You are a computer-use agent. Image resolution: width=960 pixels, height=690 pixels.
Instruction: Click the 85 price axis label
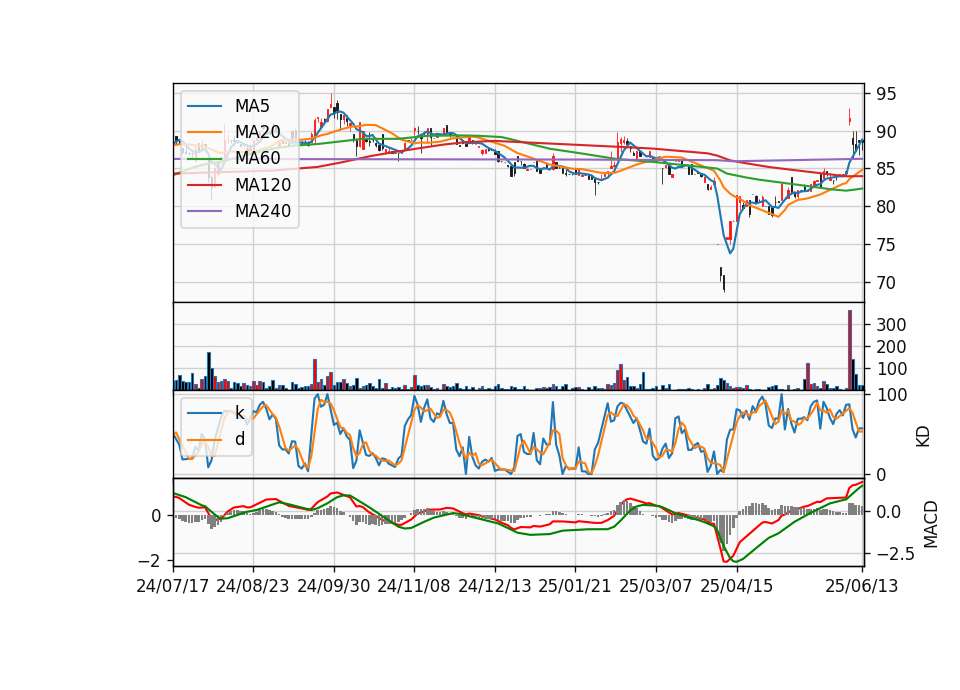(886, 169)
